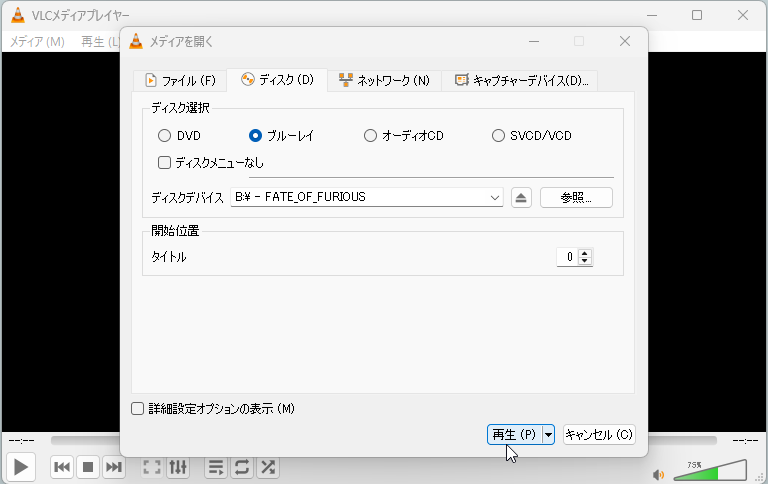This screenshot has height=484, width=768.
Task: Click the キャンセル (C) button
Action: (x=599, y=435)
